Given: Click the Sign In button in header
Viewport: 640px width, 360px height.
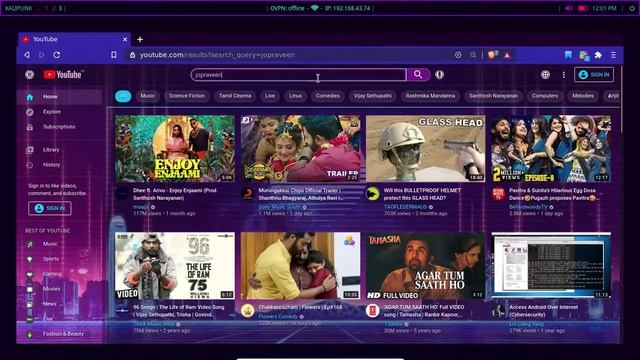Looking at the screenshot, I should pyautogui.click(x=594, y=75).
